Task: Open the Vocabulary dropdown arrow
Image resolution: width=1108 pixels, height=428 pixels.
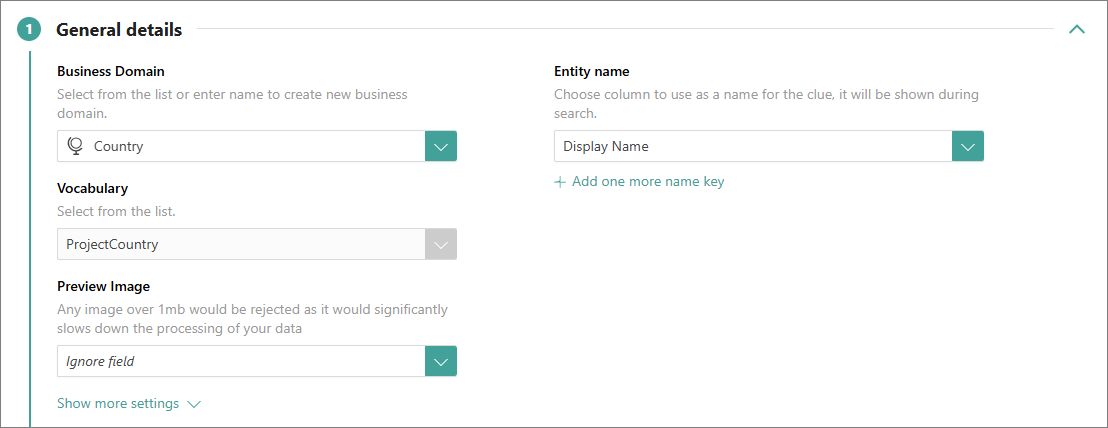Action: coord(441,244)
